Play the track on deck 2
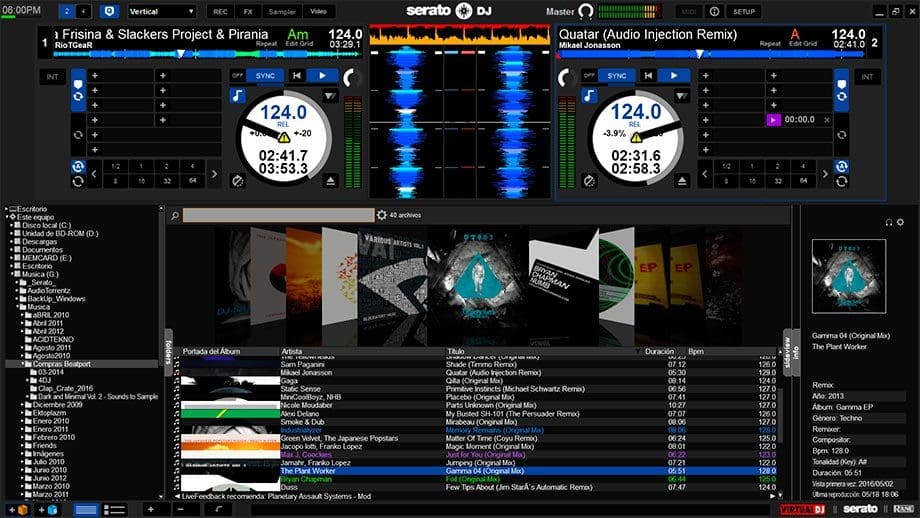 pos(674,76)
